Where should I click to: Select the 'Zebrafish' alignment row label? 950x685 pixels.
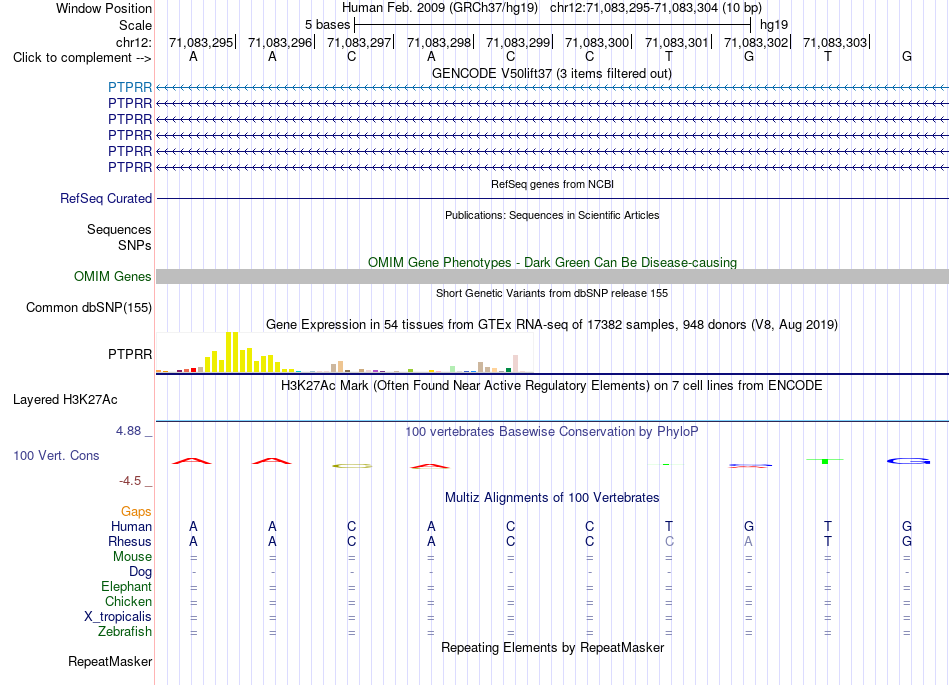pyautogui.click(x=125, y=632)
